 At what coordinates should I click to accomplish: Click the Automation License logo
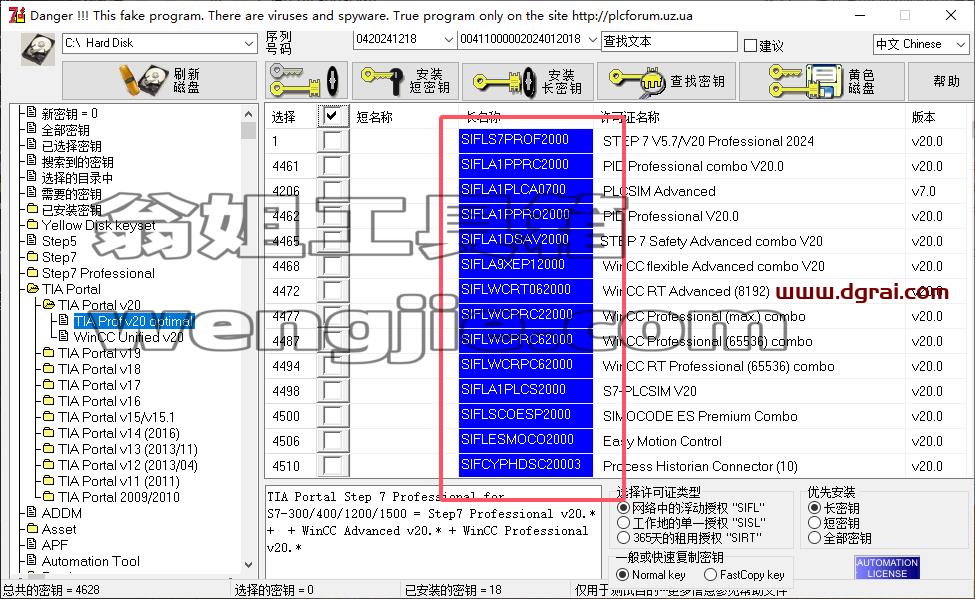pos(887,567)
